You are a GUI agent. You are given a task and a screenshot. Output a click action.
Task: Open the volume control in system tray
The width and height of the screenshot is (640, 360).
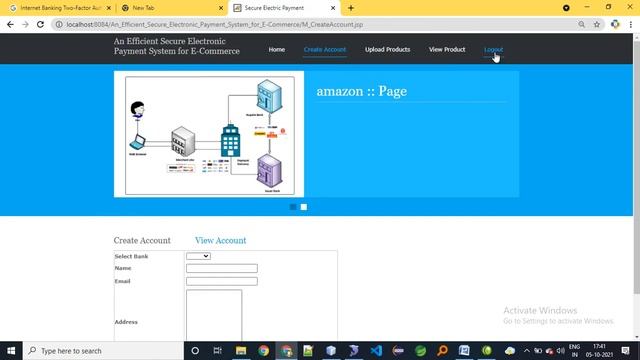point(561,351)
